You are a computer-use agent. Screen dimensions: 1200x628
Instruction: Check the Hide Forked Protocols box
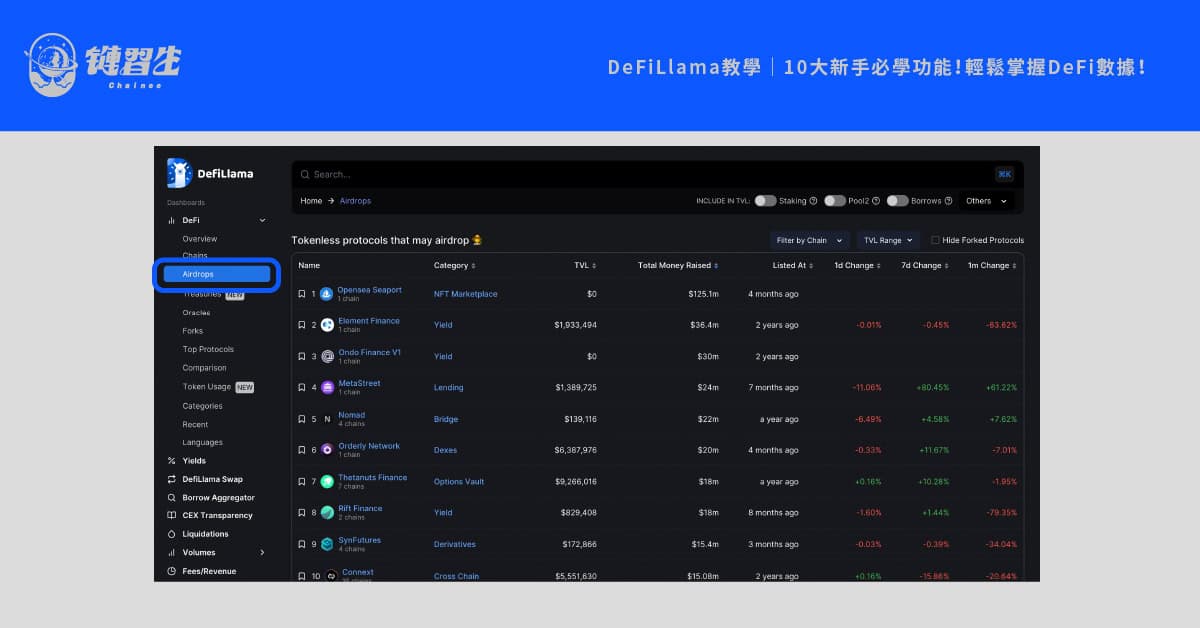[935, 240]
